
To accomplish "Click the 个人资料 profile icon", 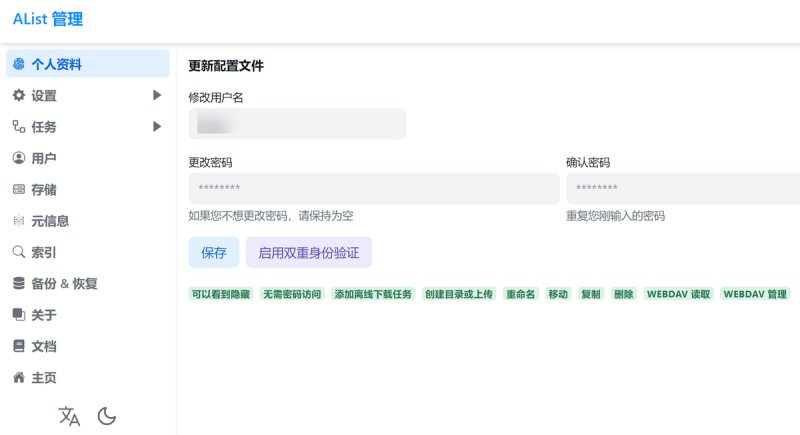I will point(19,64).
